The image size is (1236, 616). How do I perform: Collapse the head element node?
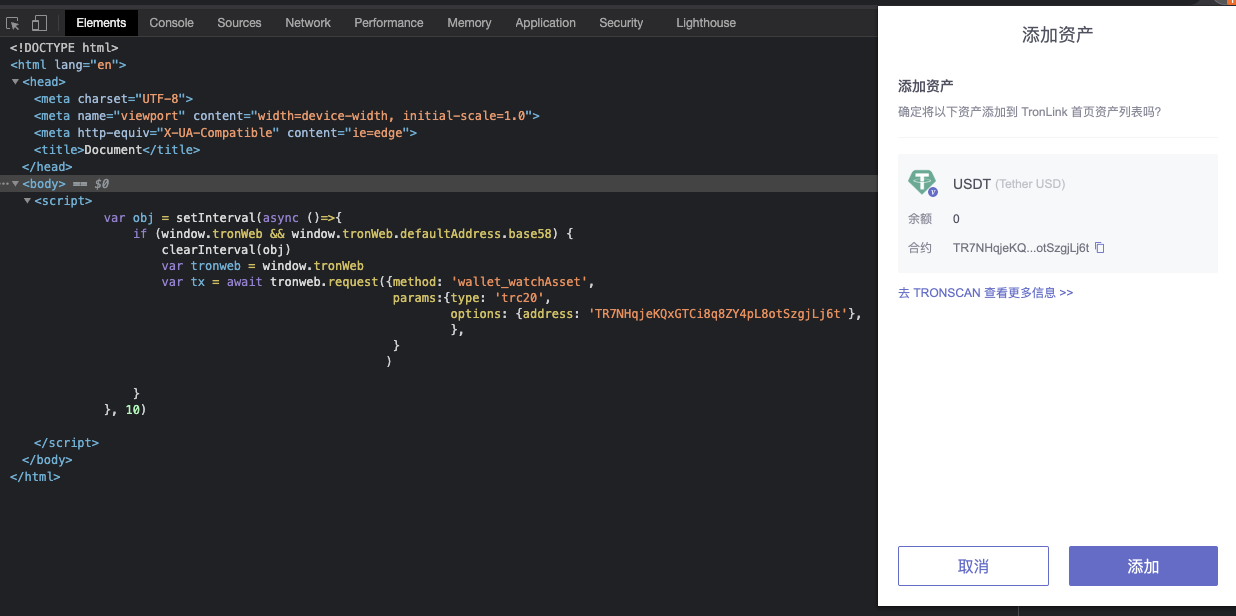point(15,82)
